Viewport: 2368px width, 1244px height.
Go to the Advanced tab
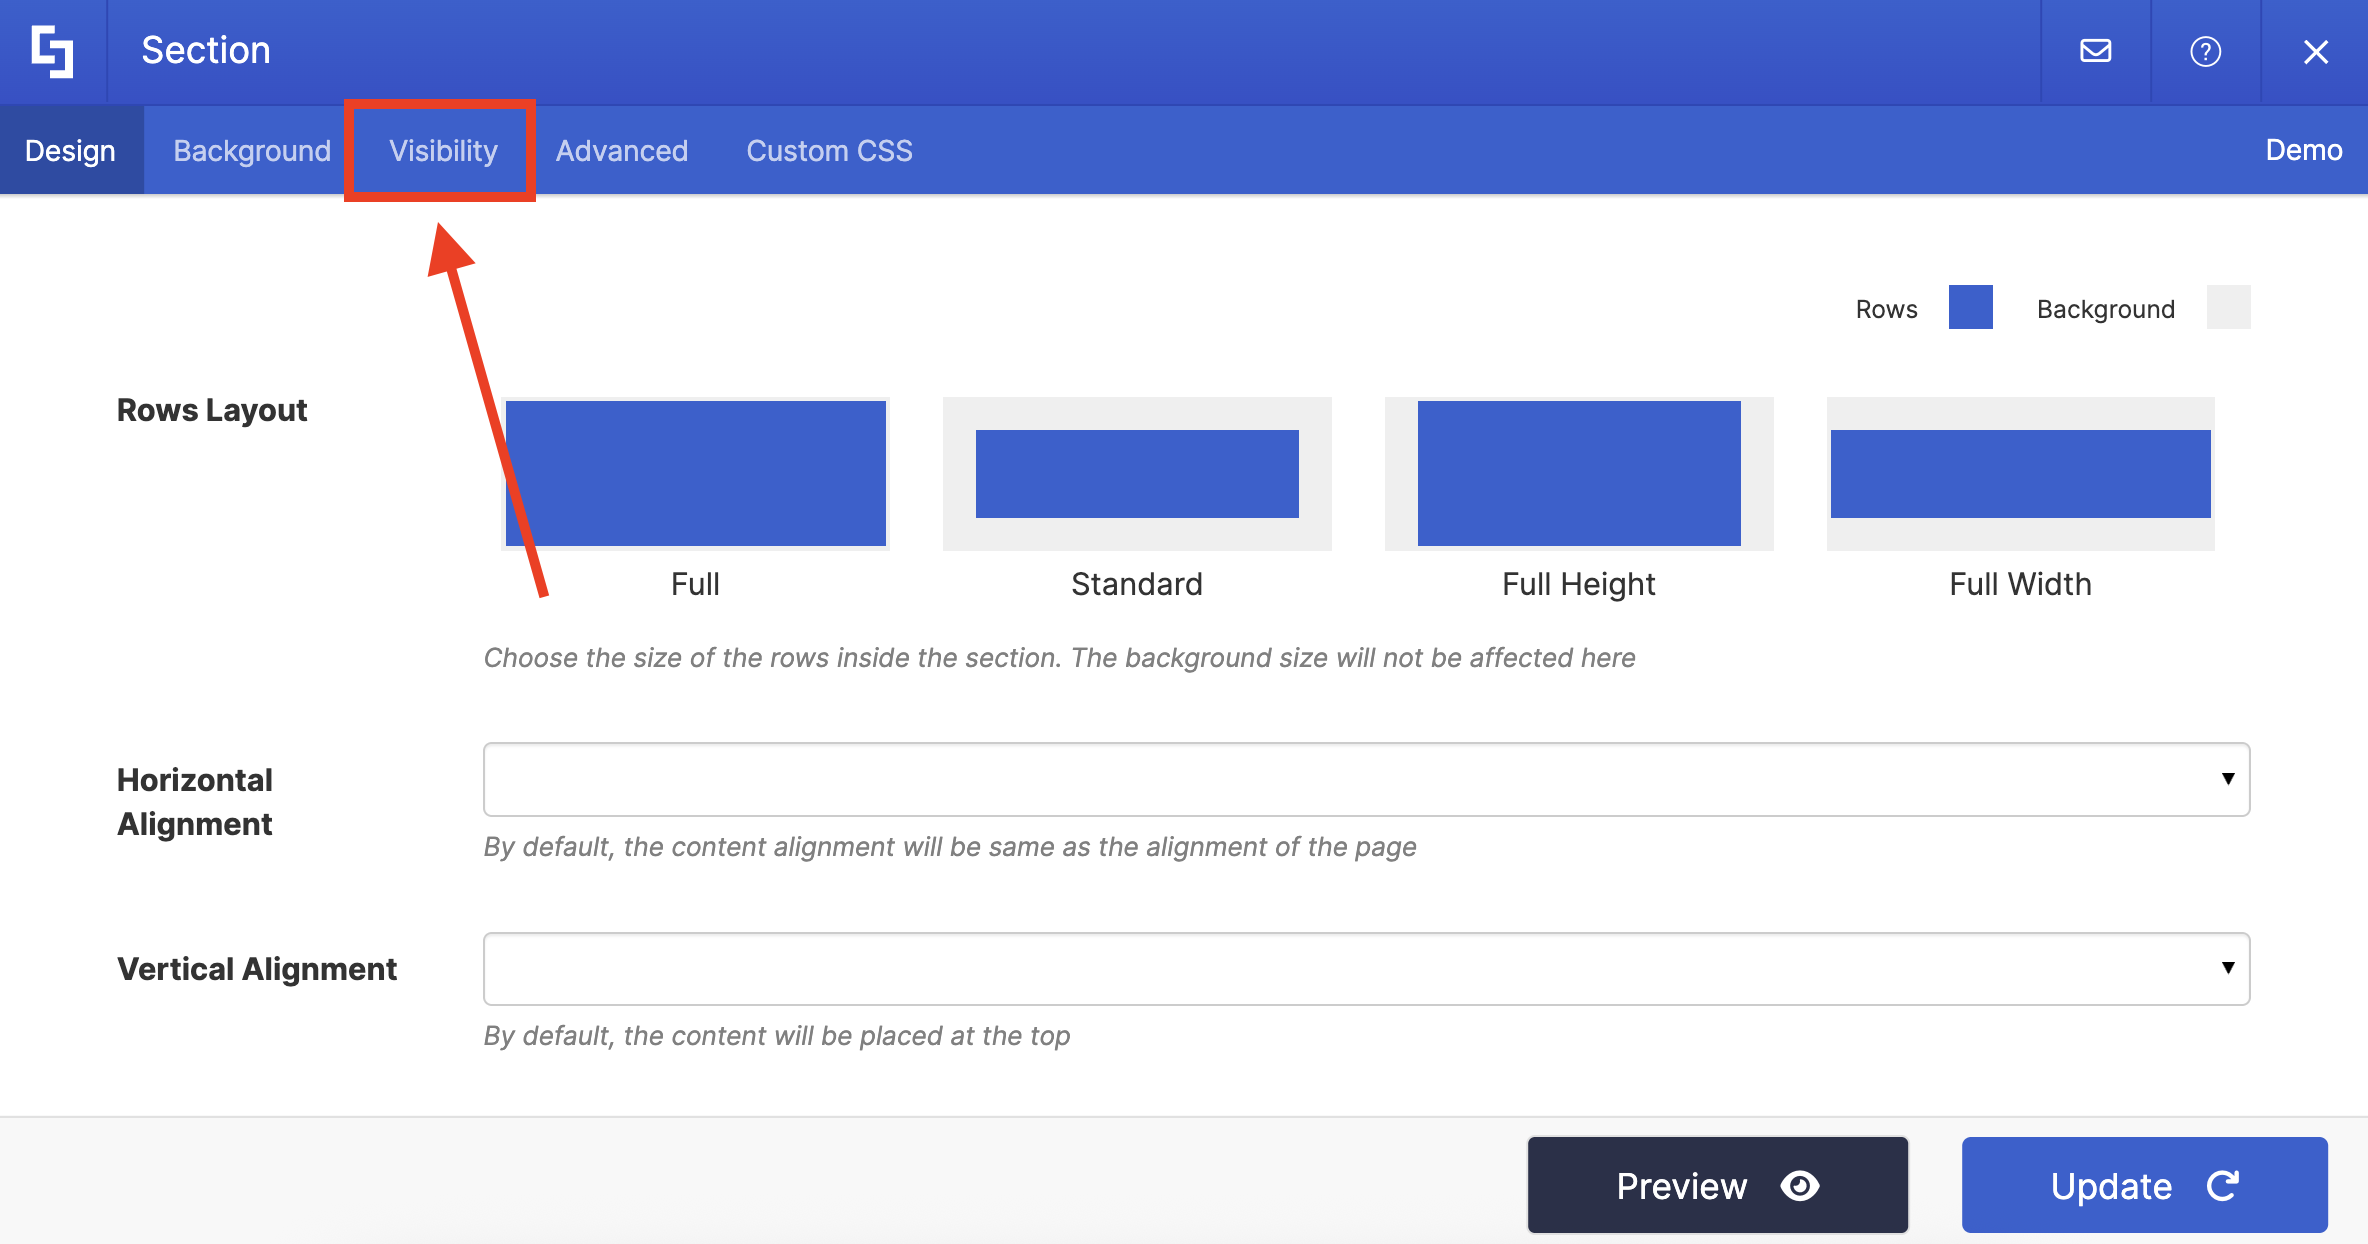point(621,151)
